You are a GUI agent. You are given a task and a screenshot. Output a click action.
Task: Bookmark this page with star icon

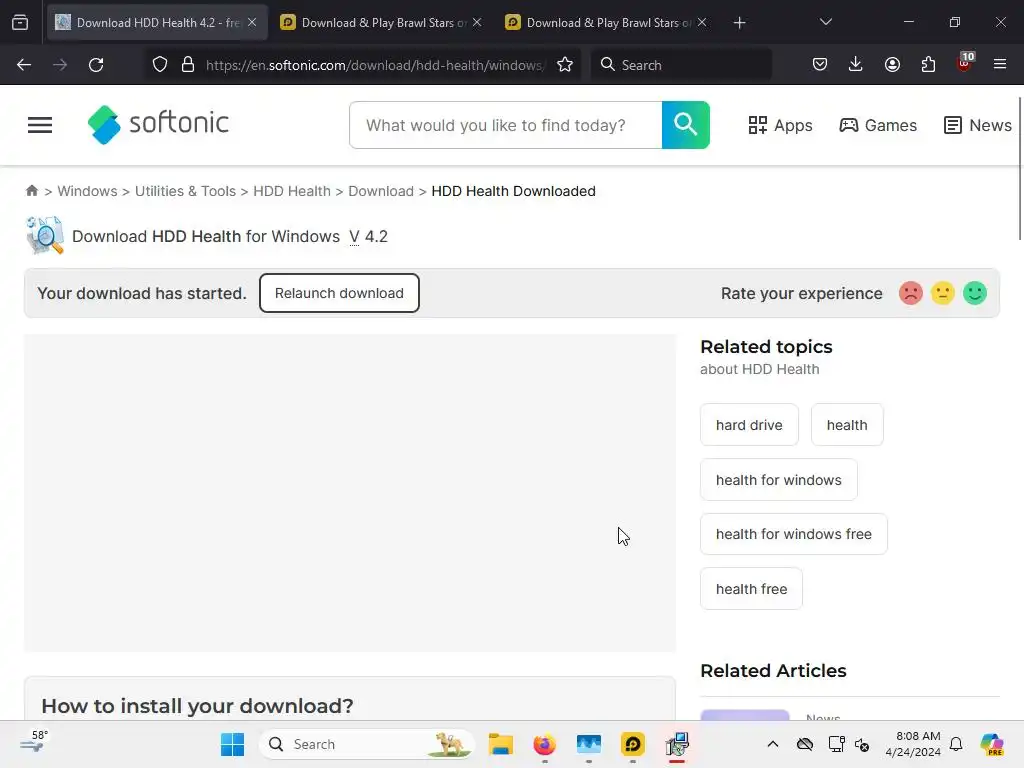pos(565,65)
